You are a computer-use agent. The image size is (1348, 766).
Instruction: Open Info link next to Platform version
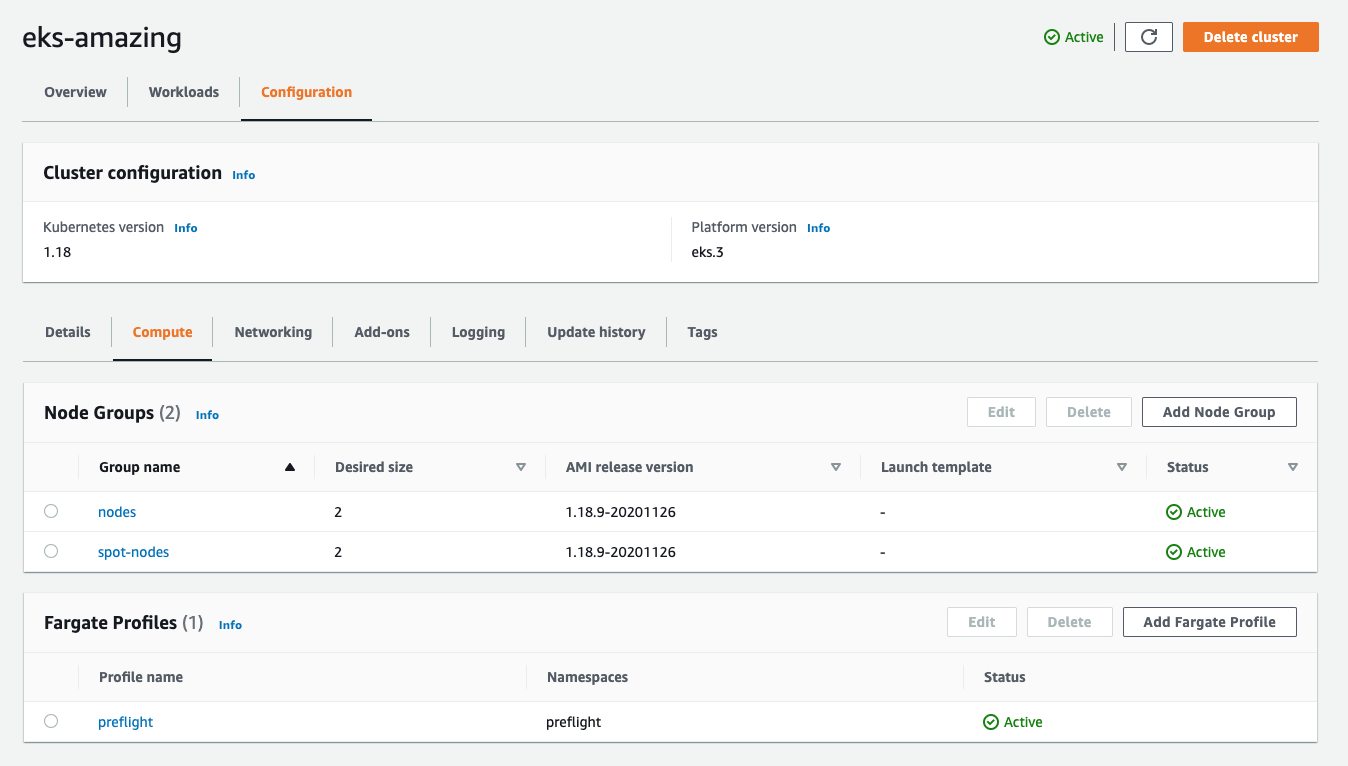(818, 228)
